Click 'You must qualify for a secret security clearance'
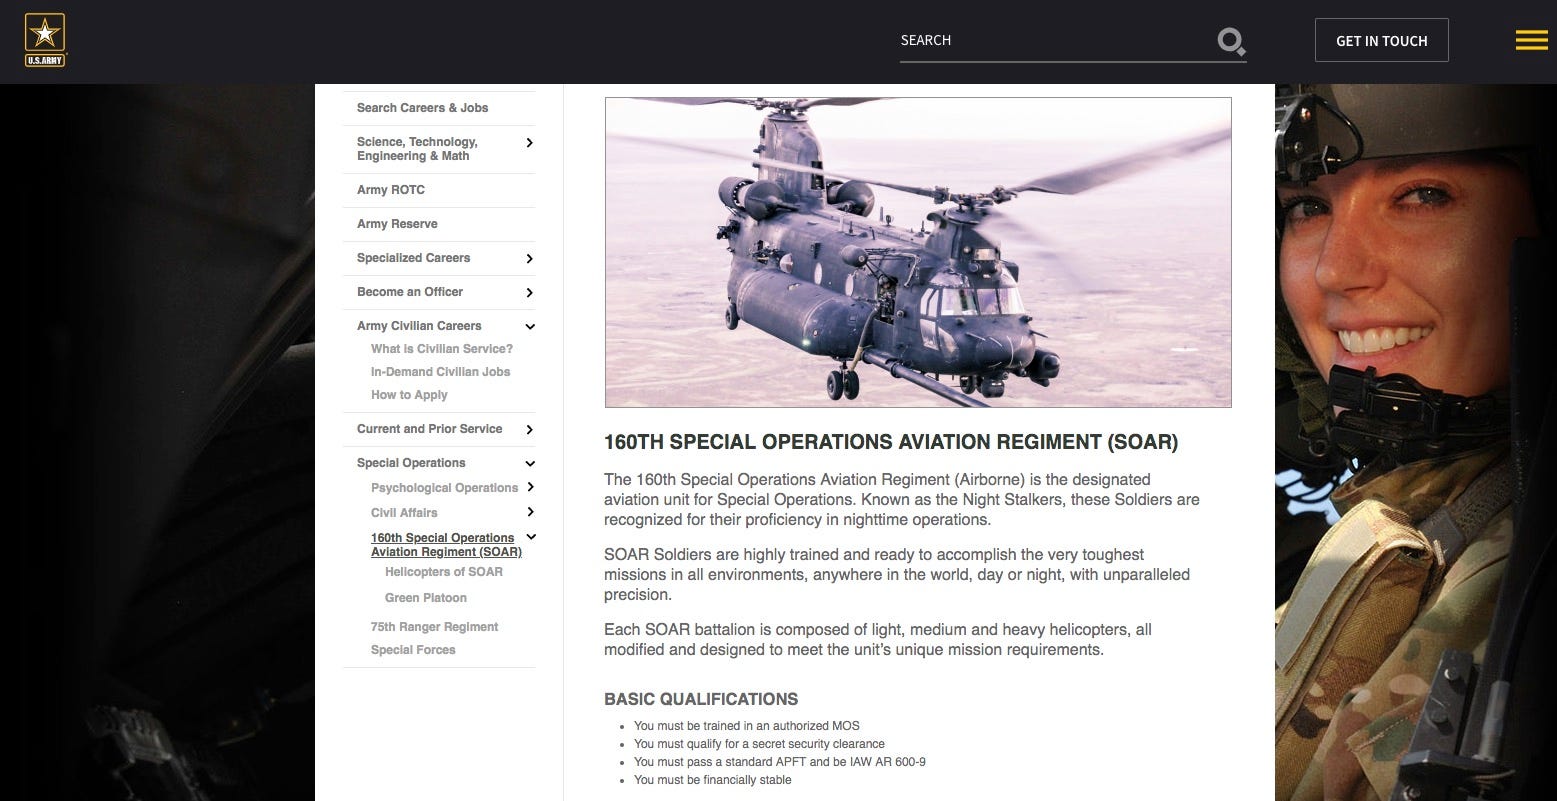The height and width of the screenshot is (801, 1557). [x=759, y=744]
